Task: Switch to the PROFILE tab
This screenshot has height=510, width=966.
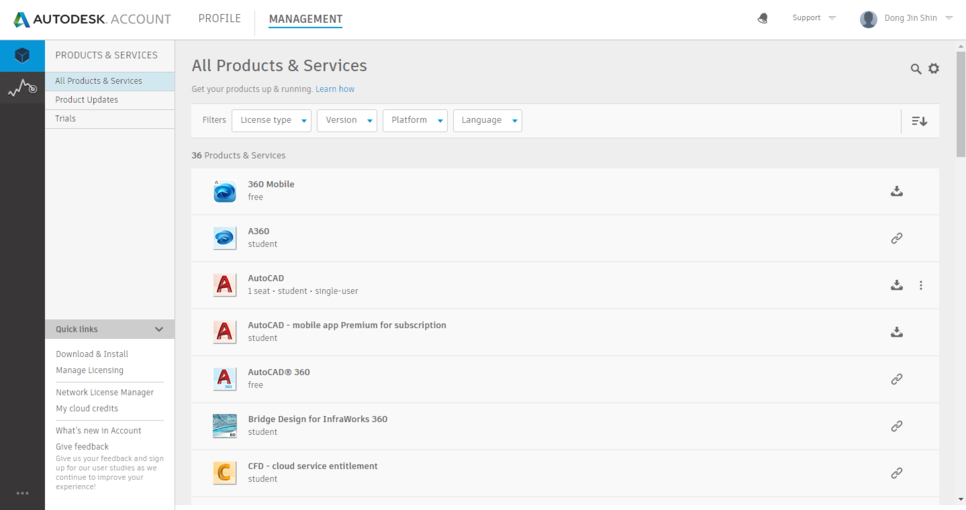Action: pyautogui.click(x=219, y=18)
